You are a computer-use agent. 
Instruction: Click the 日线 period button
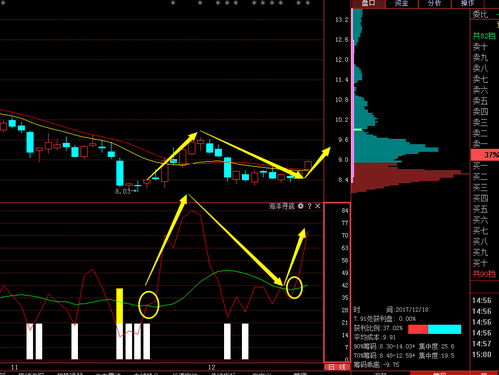[337, 367]
